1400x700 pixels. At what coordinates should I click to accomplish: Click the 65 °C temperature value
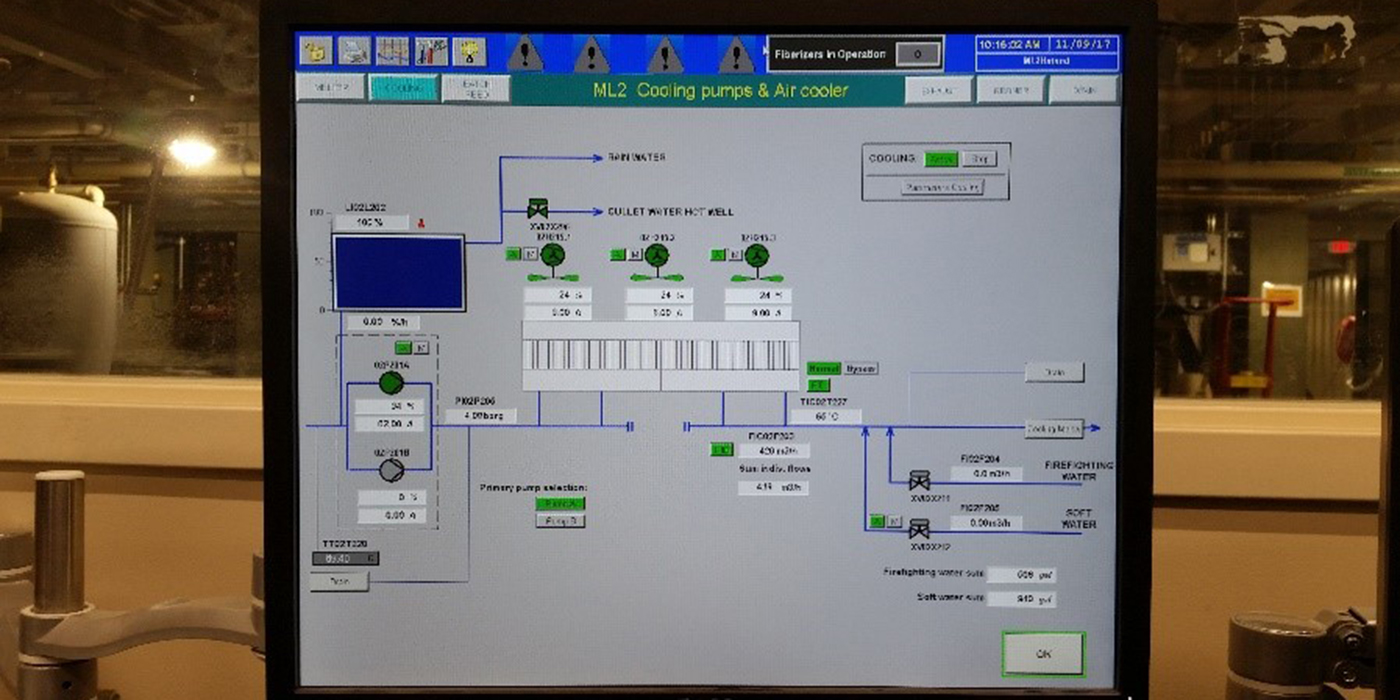(825, 416)
